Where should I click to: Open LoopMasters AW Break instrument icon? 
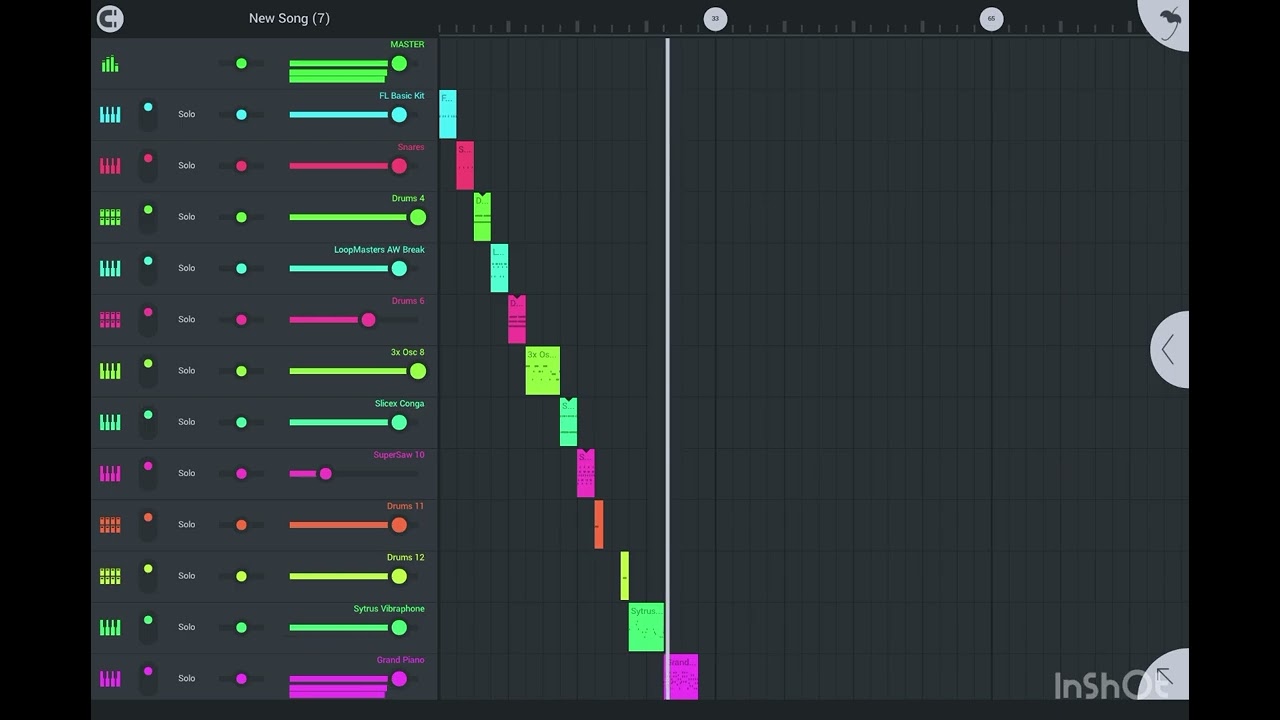(110, 268)
